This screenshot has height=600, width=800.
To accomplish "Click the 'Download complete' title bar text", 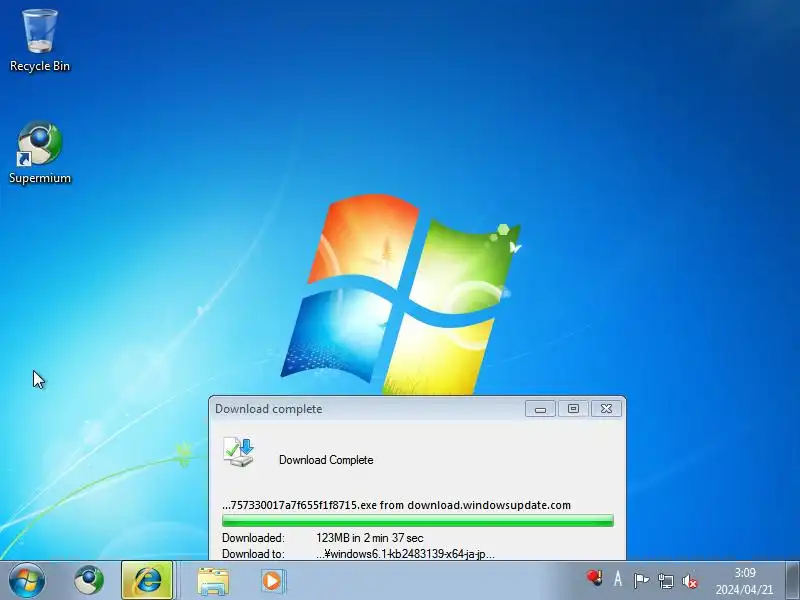I will [268, 409].
